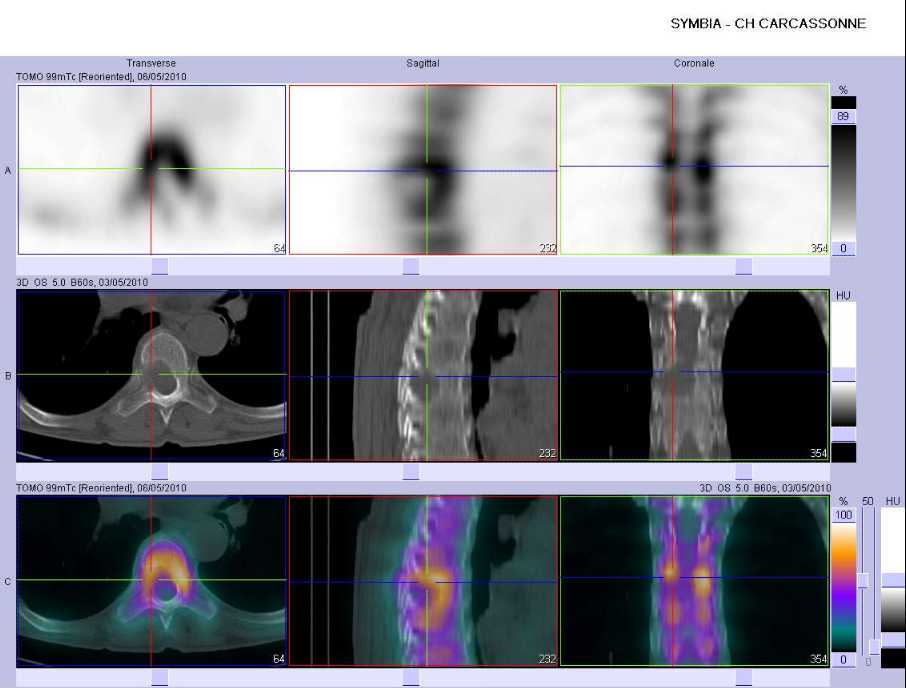Grab slice slider thumb under SPECT sagittal view

[x=411, y=266]
